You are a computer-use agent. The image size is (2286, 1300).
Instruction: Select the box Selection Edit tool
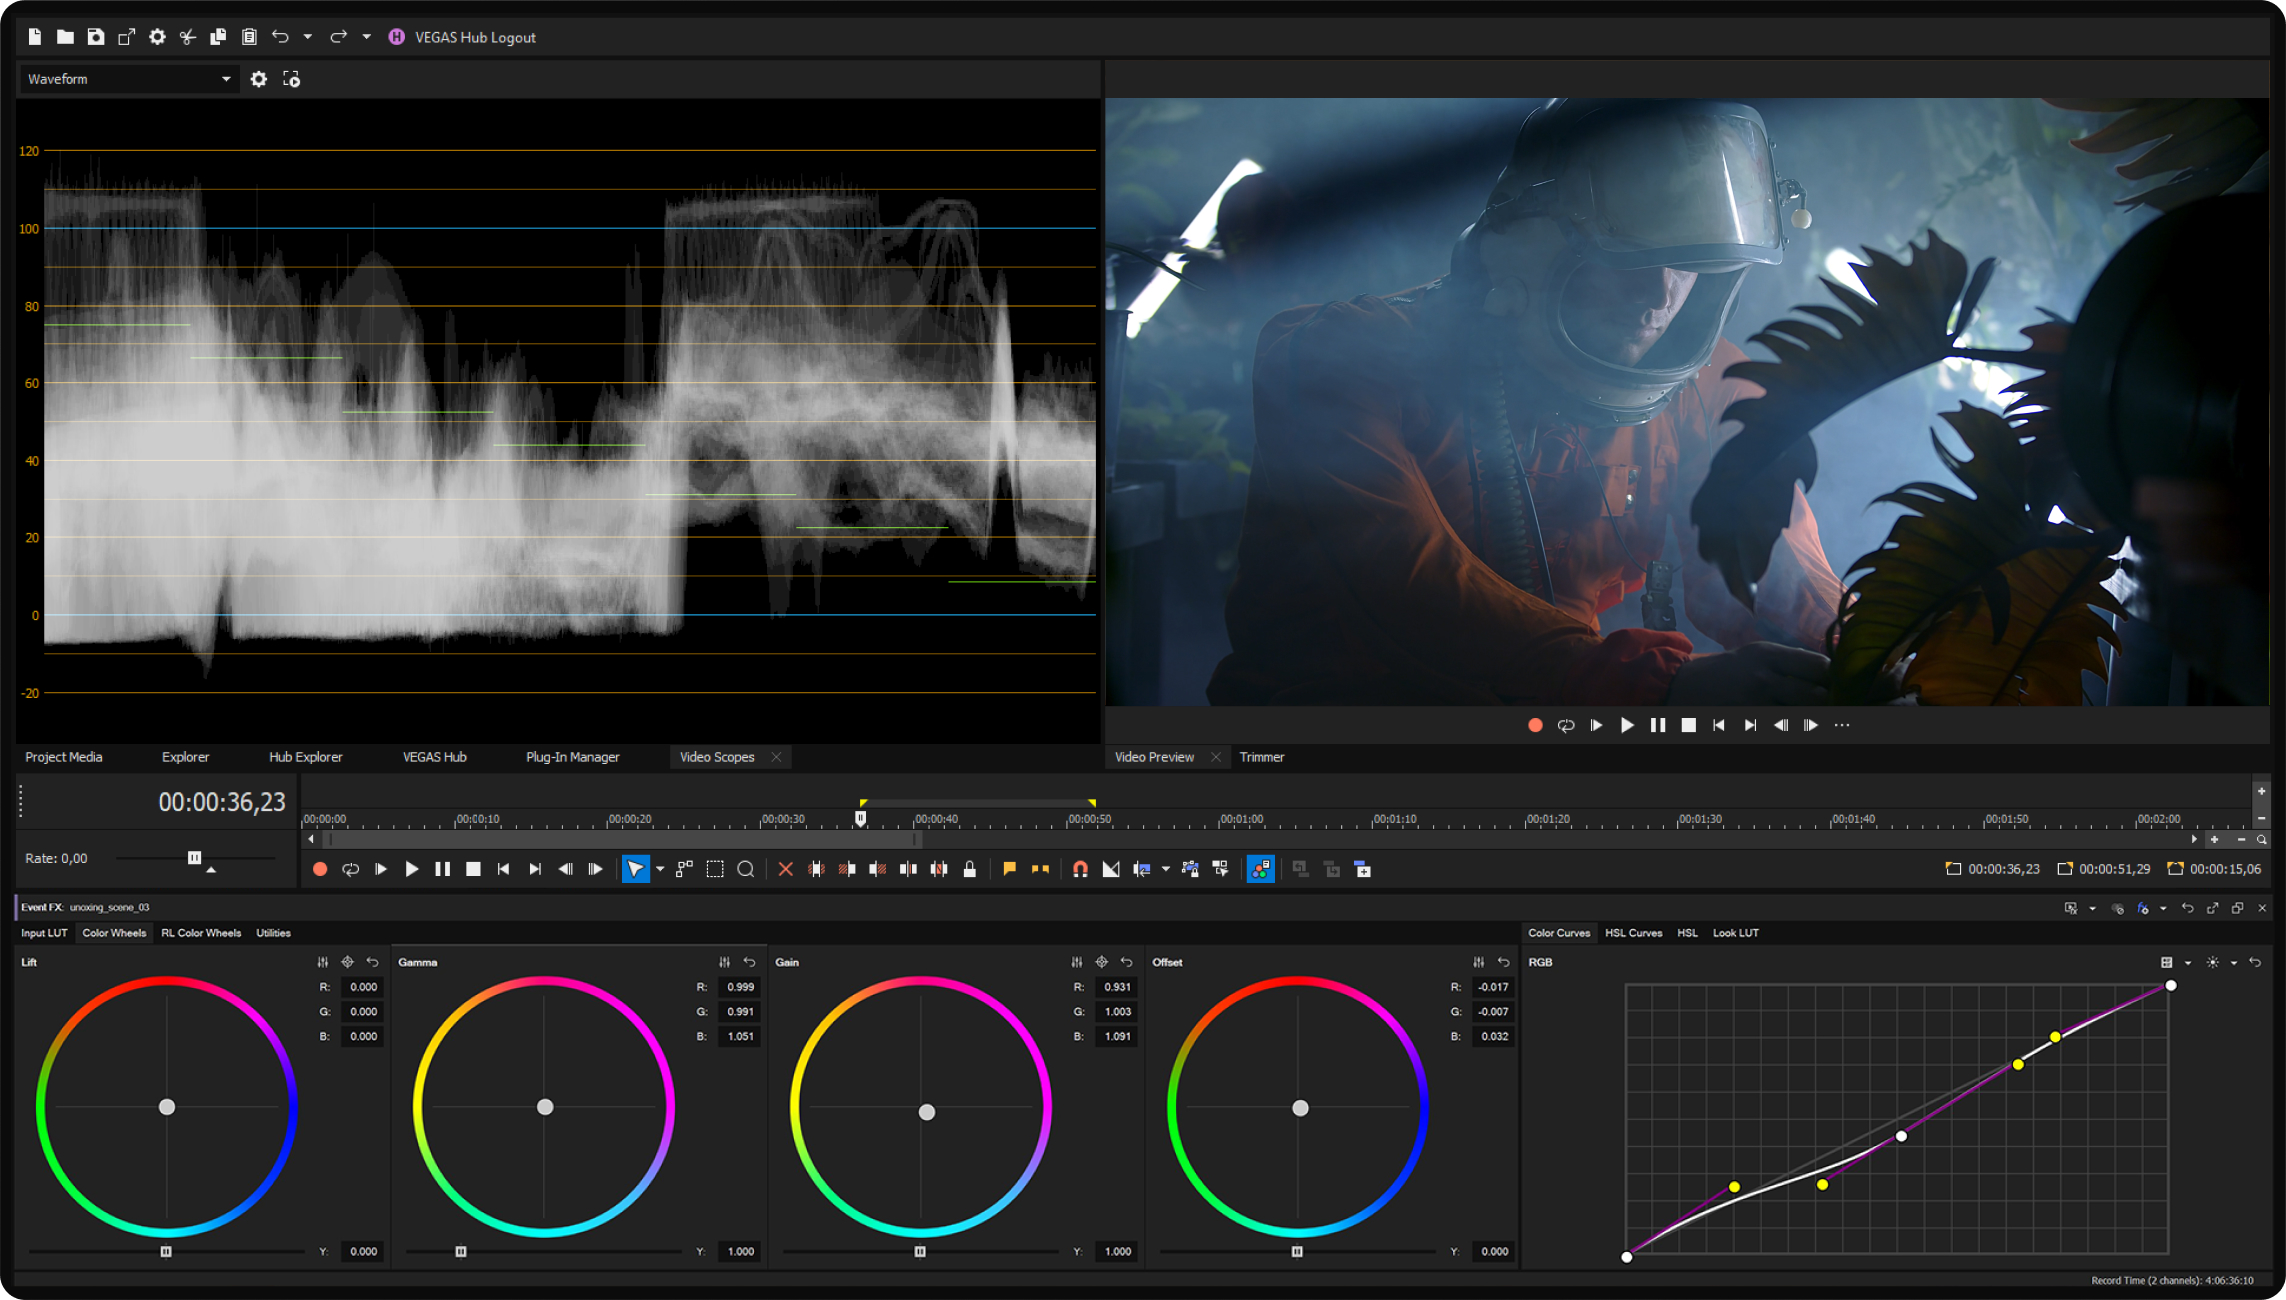pyautogui.click(x=714, y=869)
